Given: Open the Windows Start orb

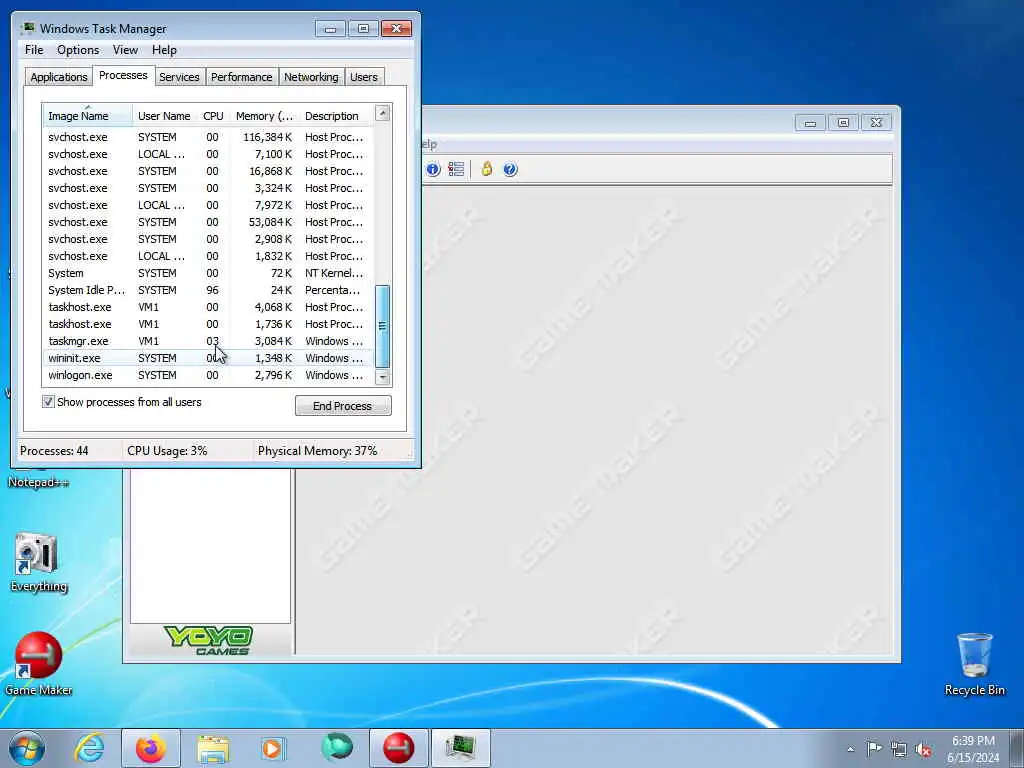Looking at the screenshot, I should coord(27,748).
